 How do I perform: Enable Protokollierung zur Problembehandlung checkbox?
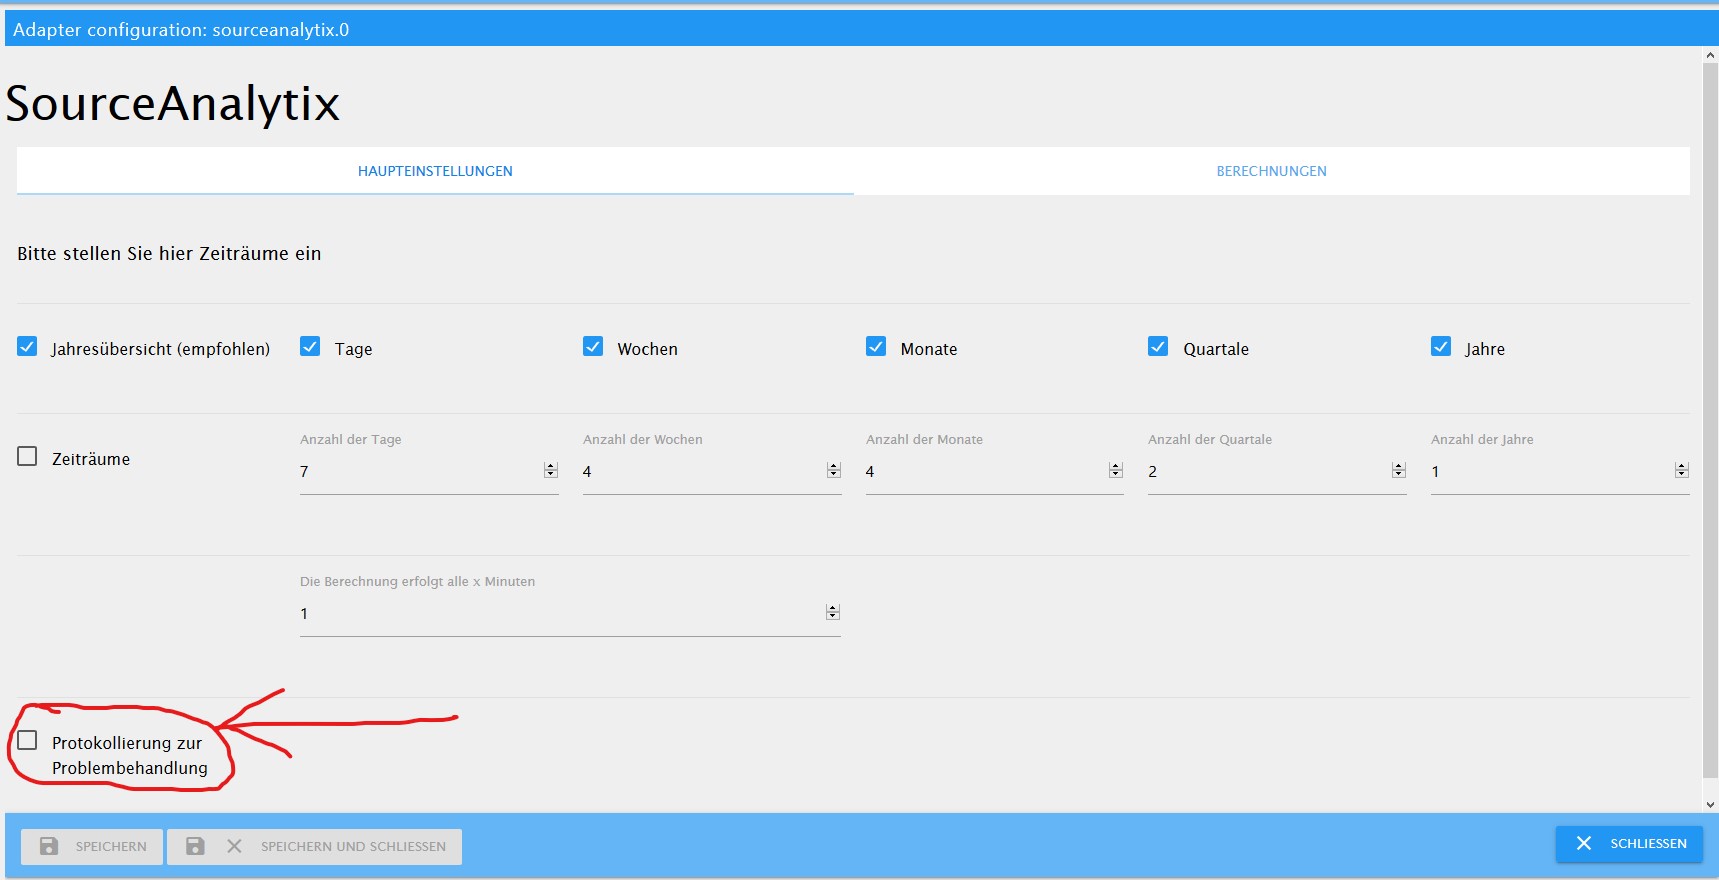pos(27,740)
